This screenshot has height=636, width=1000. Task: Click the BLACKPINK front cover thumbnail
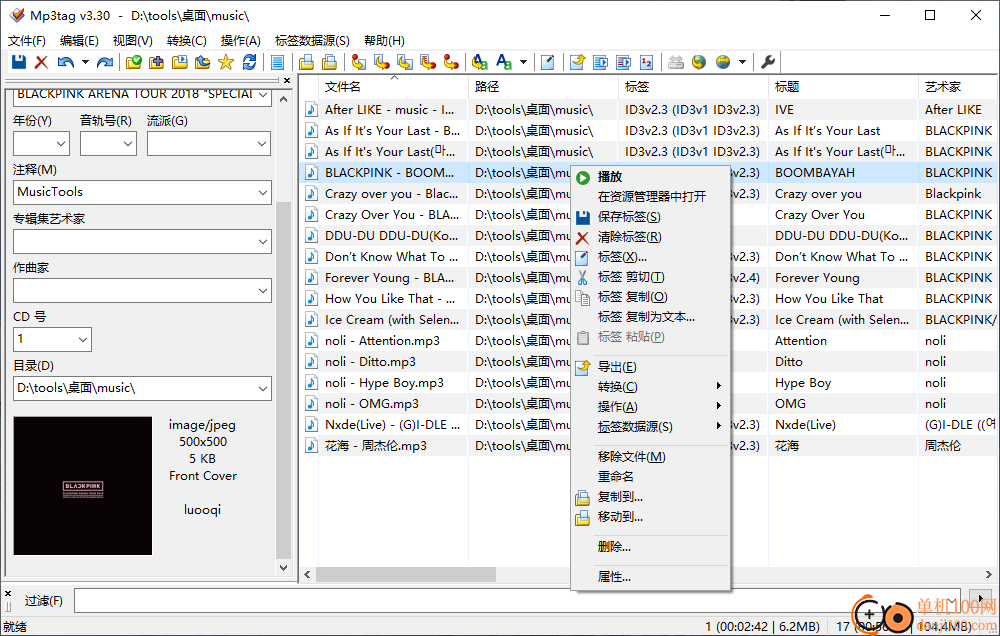(83, 485)
